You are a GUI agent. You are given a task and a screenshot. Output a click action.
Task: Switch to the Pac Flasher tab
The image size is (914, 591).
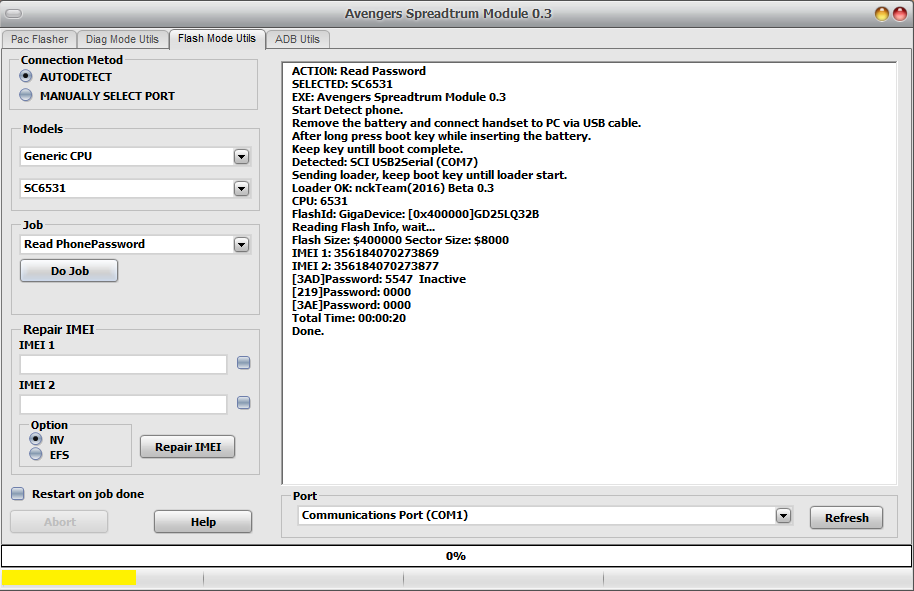pos(39,39)
